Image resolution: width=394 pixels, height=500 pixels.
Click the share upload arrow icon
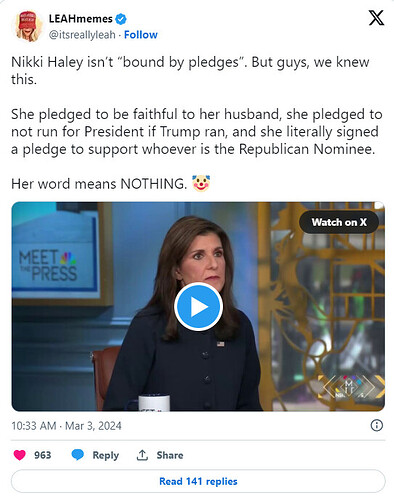click(142, 455)
